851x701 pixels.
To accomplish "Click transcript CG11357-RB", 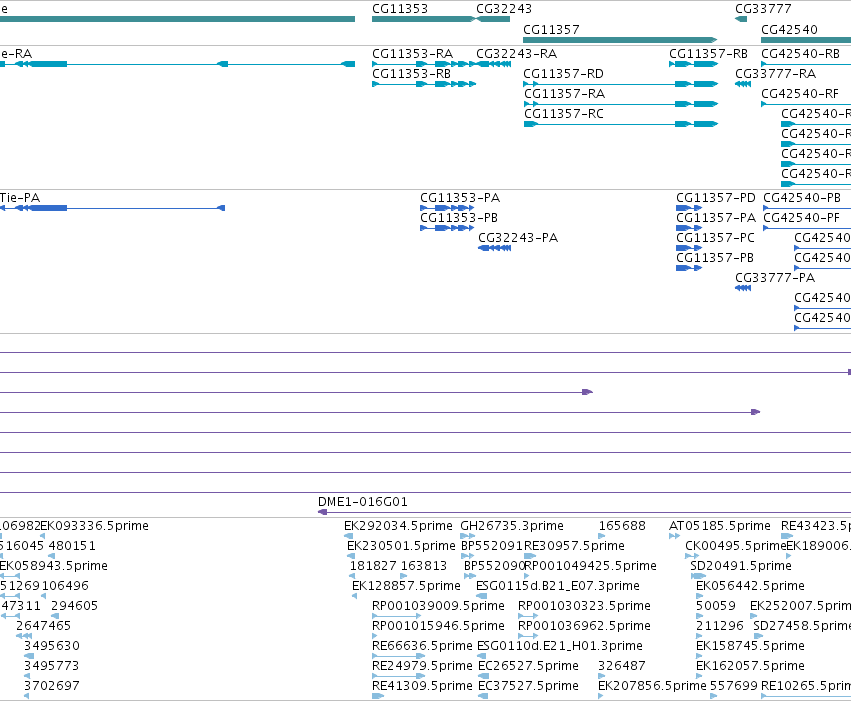I will (x=708, y=54).
